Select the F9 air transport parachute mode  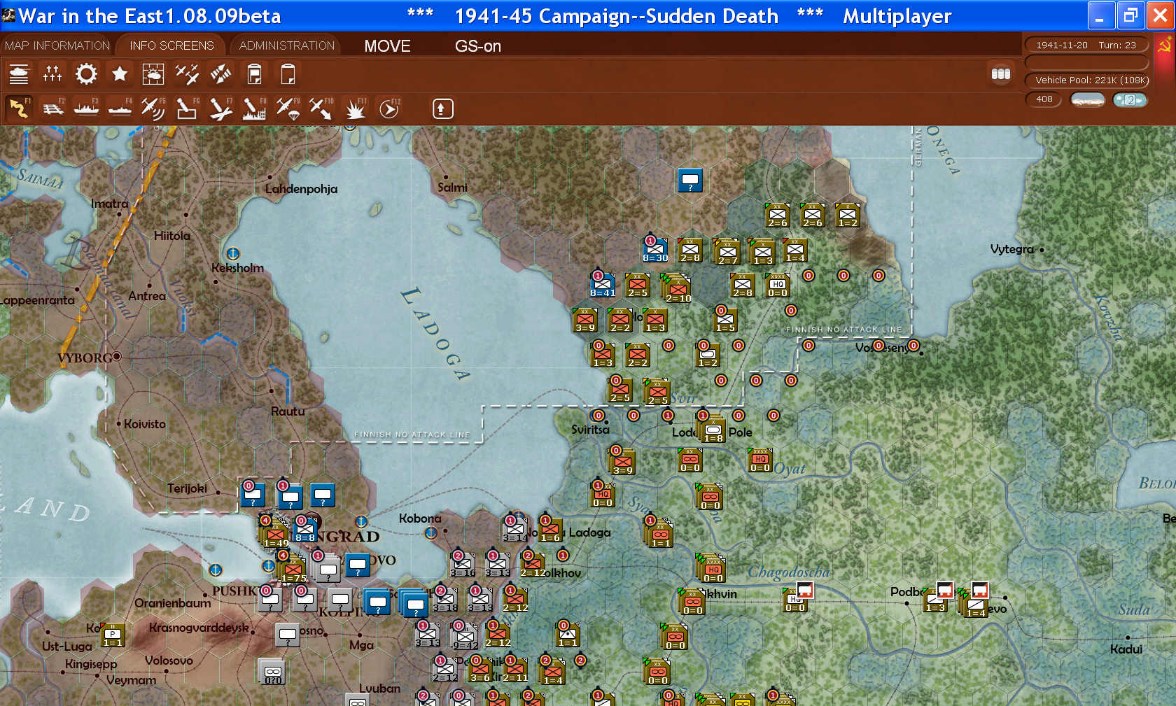(x=288, y=109)
